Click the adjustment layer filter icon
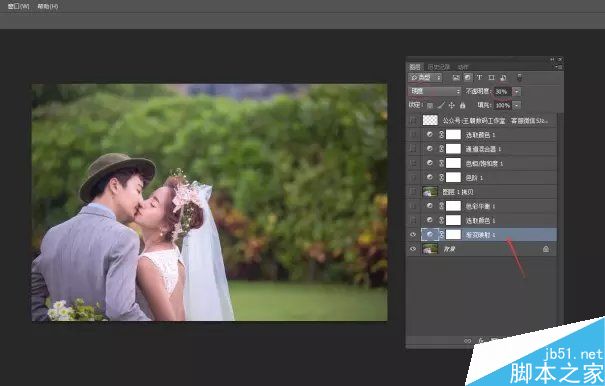The image size is (605, 386). click(x=468, y=78)
